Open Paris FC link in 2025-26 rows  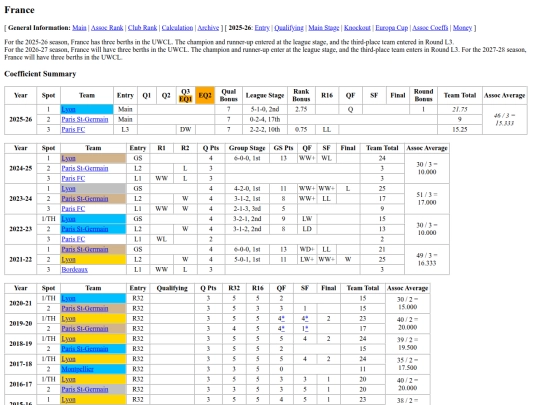[73, 129]
